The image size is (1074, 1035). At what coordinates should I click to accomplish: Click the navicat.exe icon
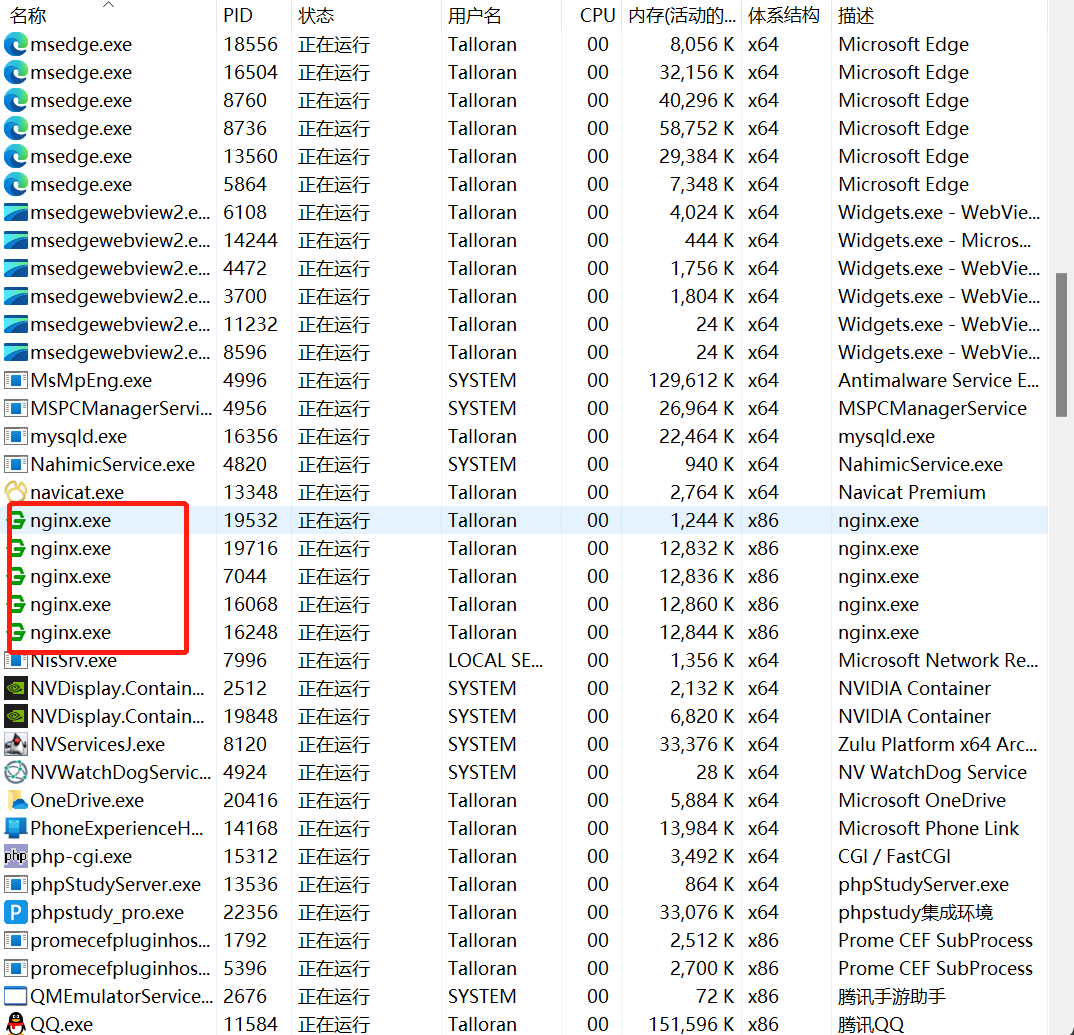pos(16,492)
